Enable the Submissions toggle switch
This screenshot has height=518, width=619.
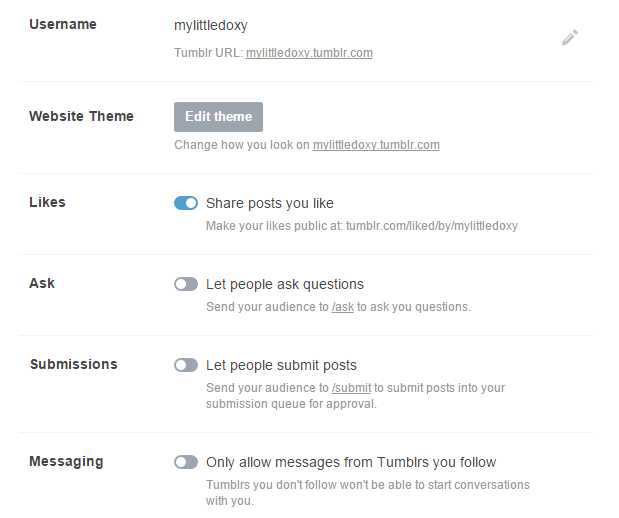(186, 365)
